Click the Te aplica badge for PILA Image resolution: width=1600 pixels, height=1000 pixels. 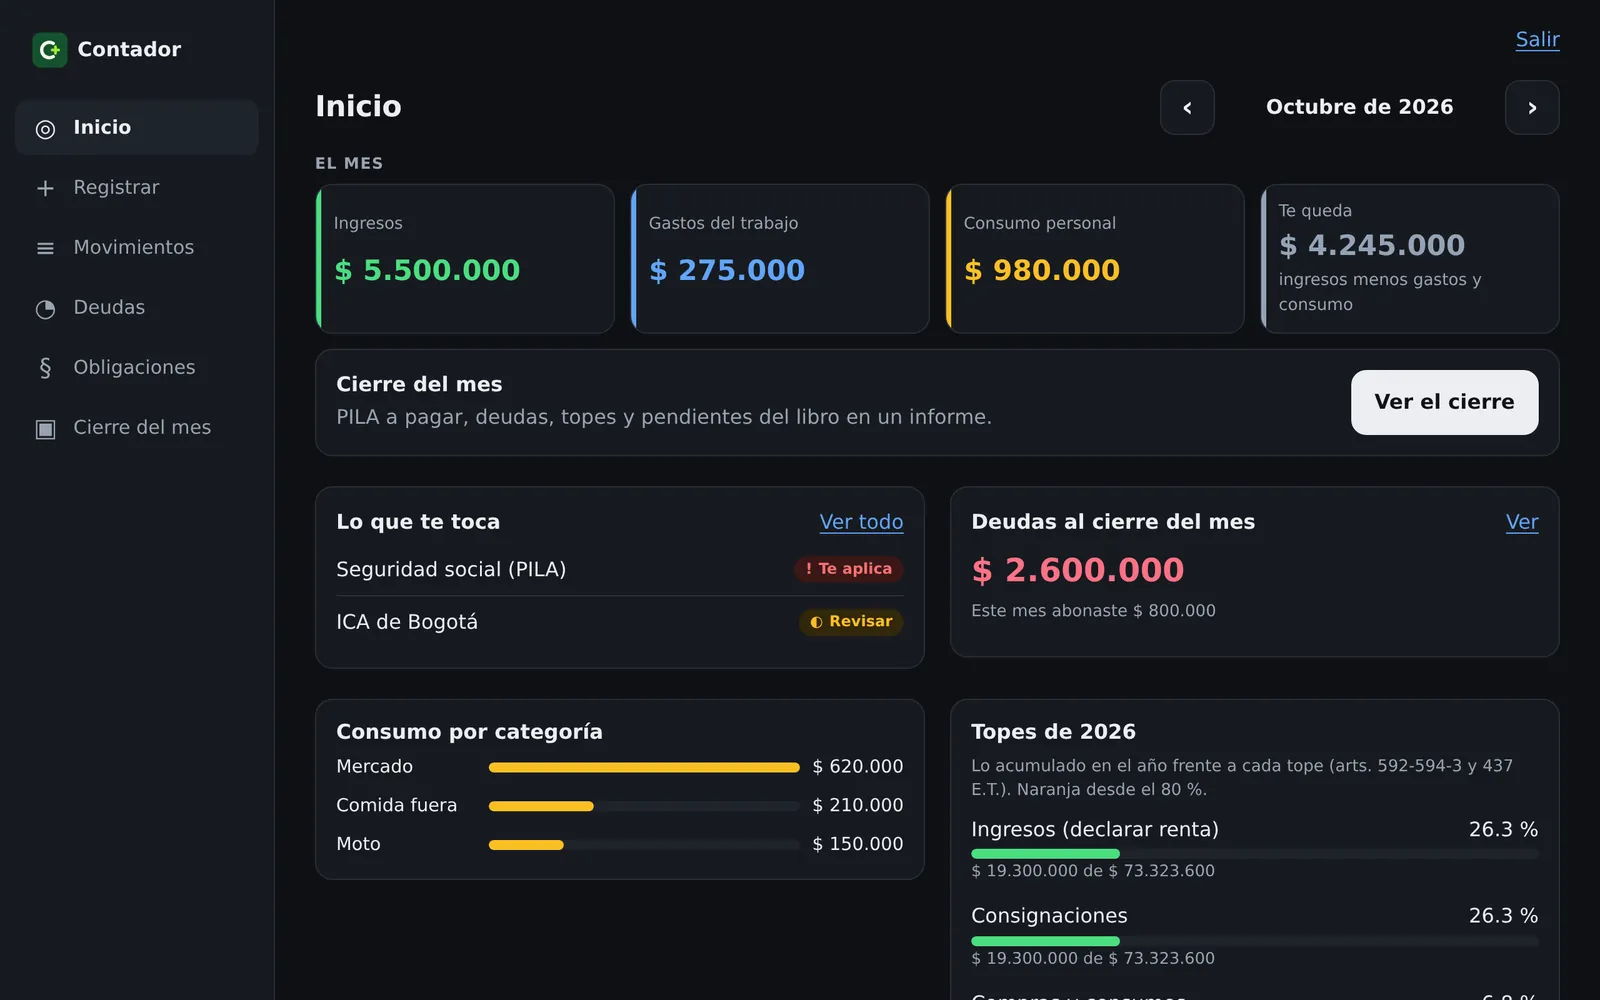click(x=849, y=569)
